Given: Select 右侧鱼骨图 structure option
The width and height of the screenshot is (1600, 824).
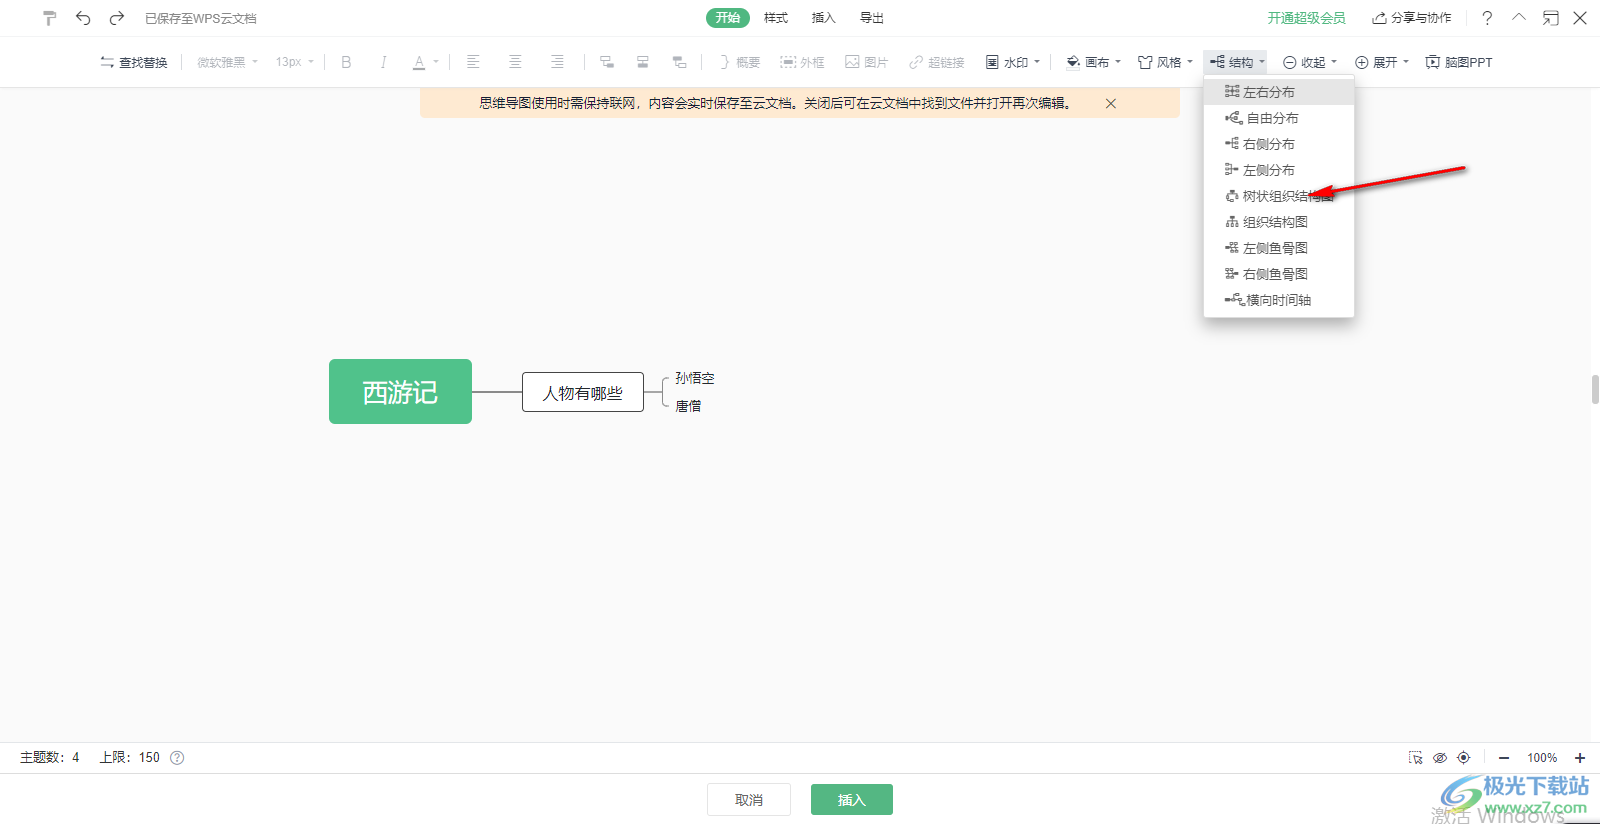Looking at the screenshot, I should coord(1279,274).
